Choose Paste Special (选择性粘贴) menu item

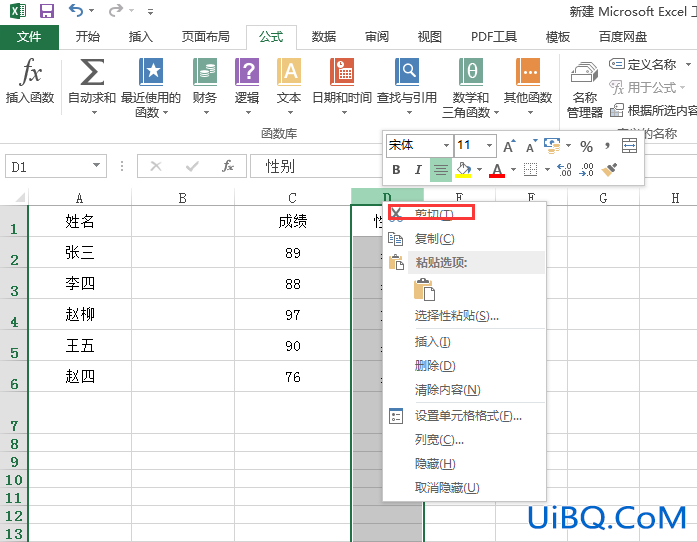pos(465,316)
